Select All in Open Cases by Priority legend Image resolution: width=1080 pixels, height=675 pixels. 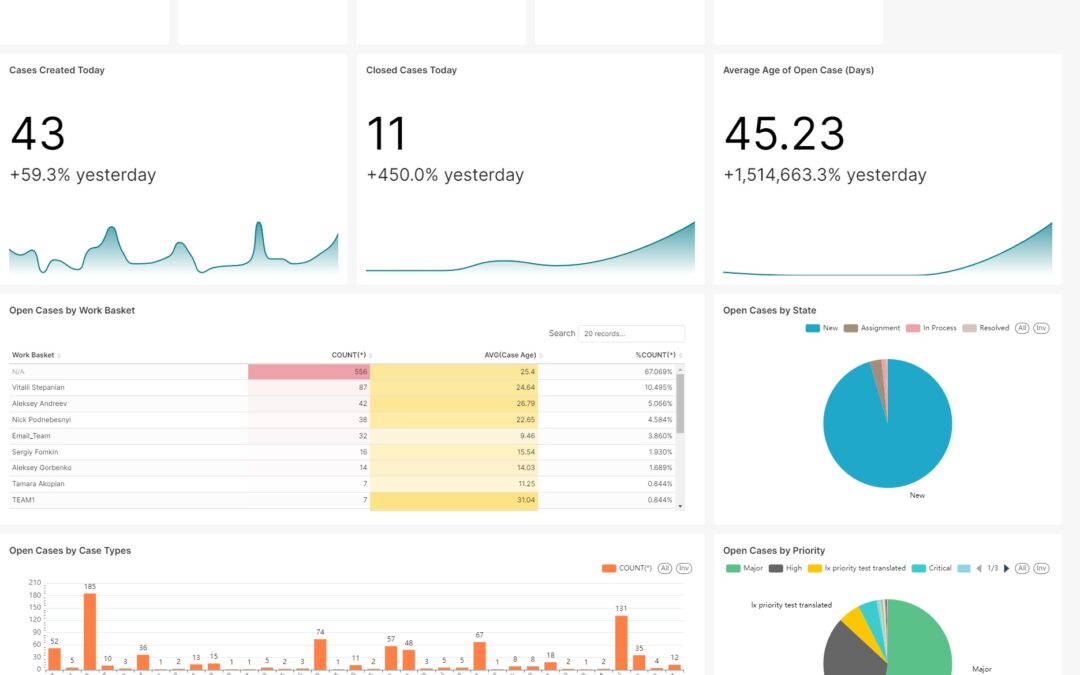click(1022, 569)
